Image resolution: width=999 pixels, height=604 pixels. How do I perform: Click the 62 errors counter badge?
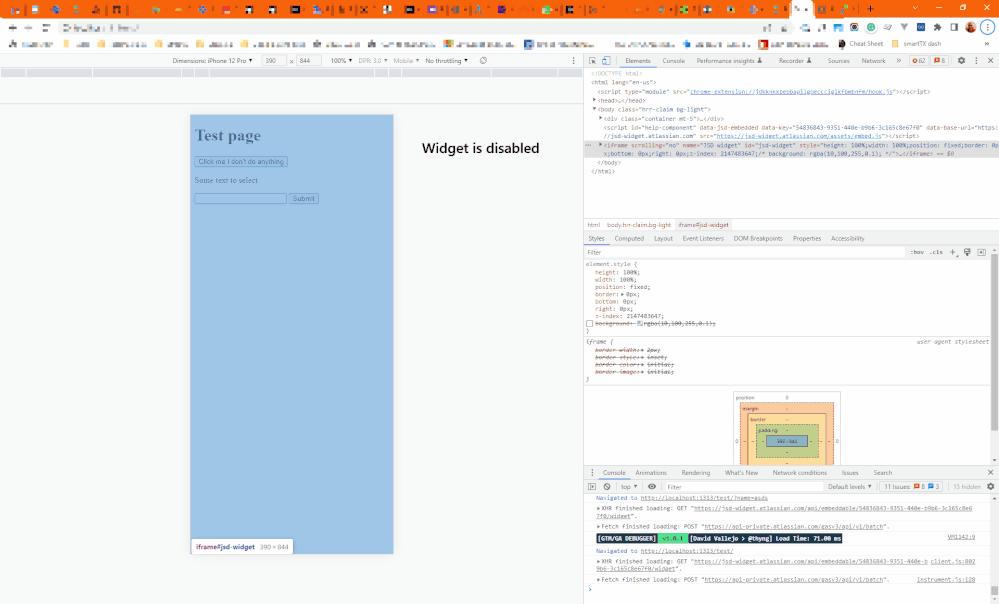pyautogui.click(x=918, y=61)
